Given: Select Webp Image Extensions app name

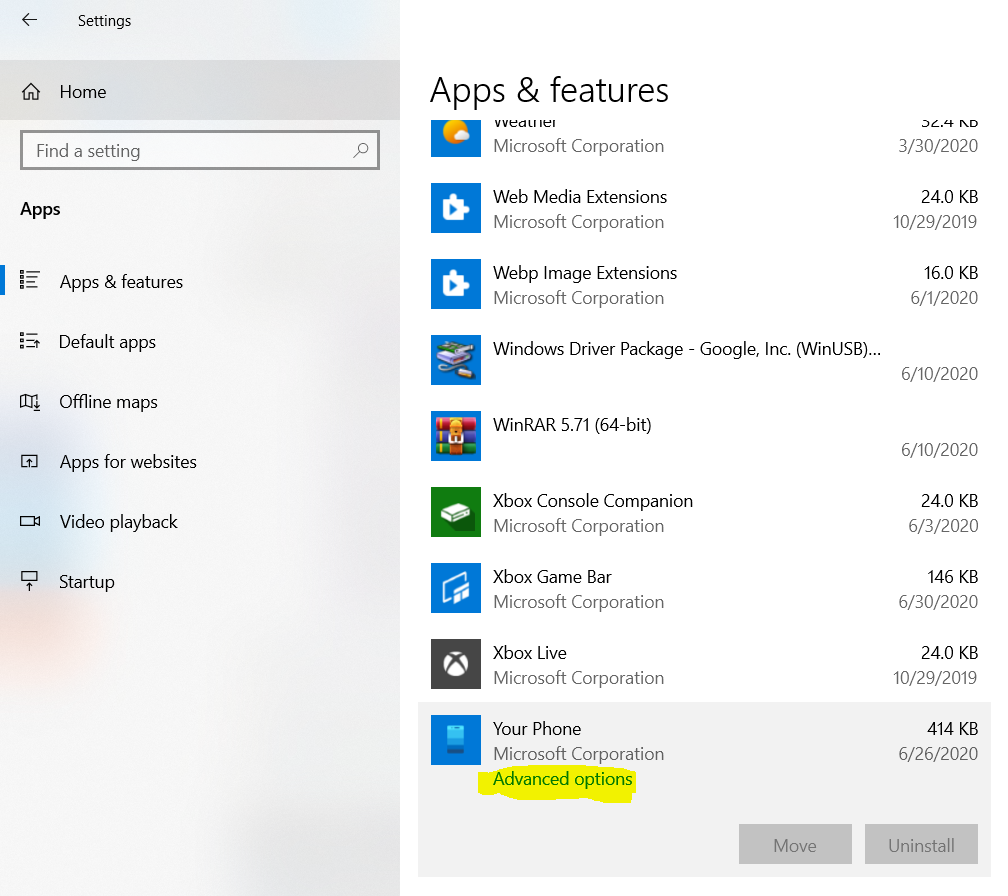Looking at the screenshot, I should [585, 273].
